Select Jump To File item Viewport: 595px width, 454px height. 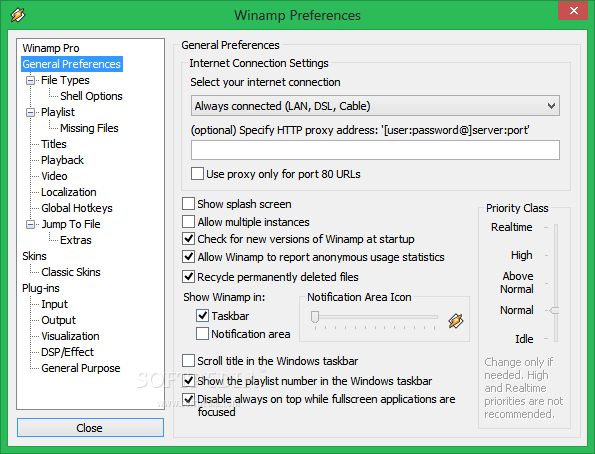71,224
